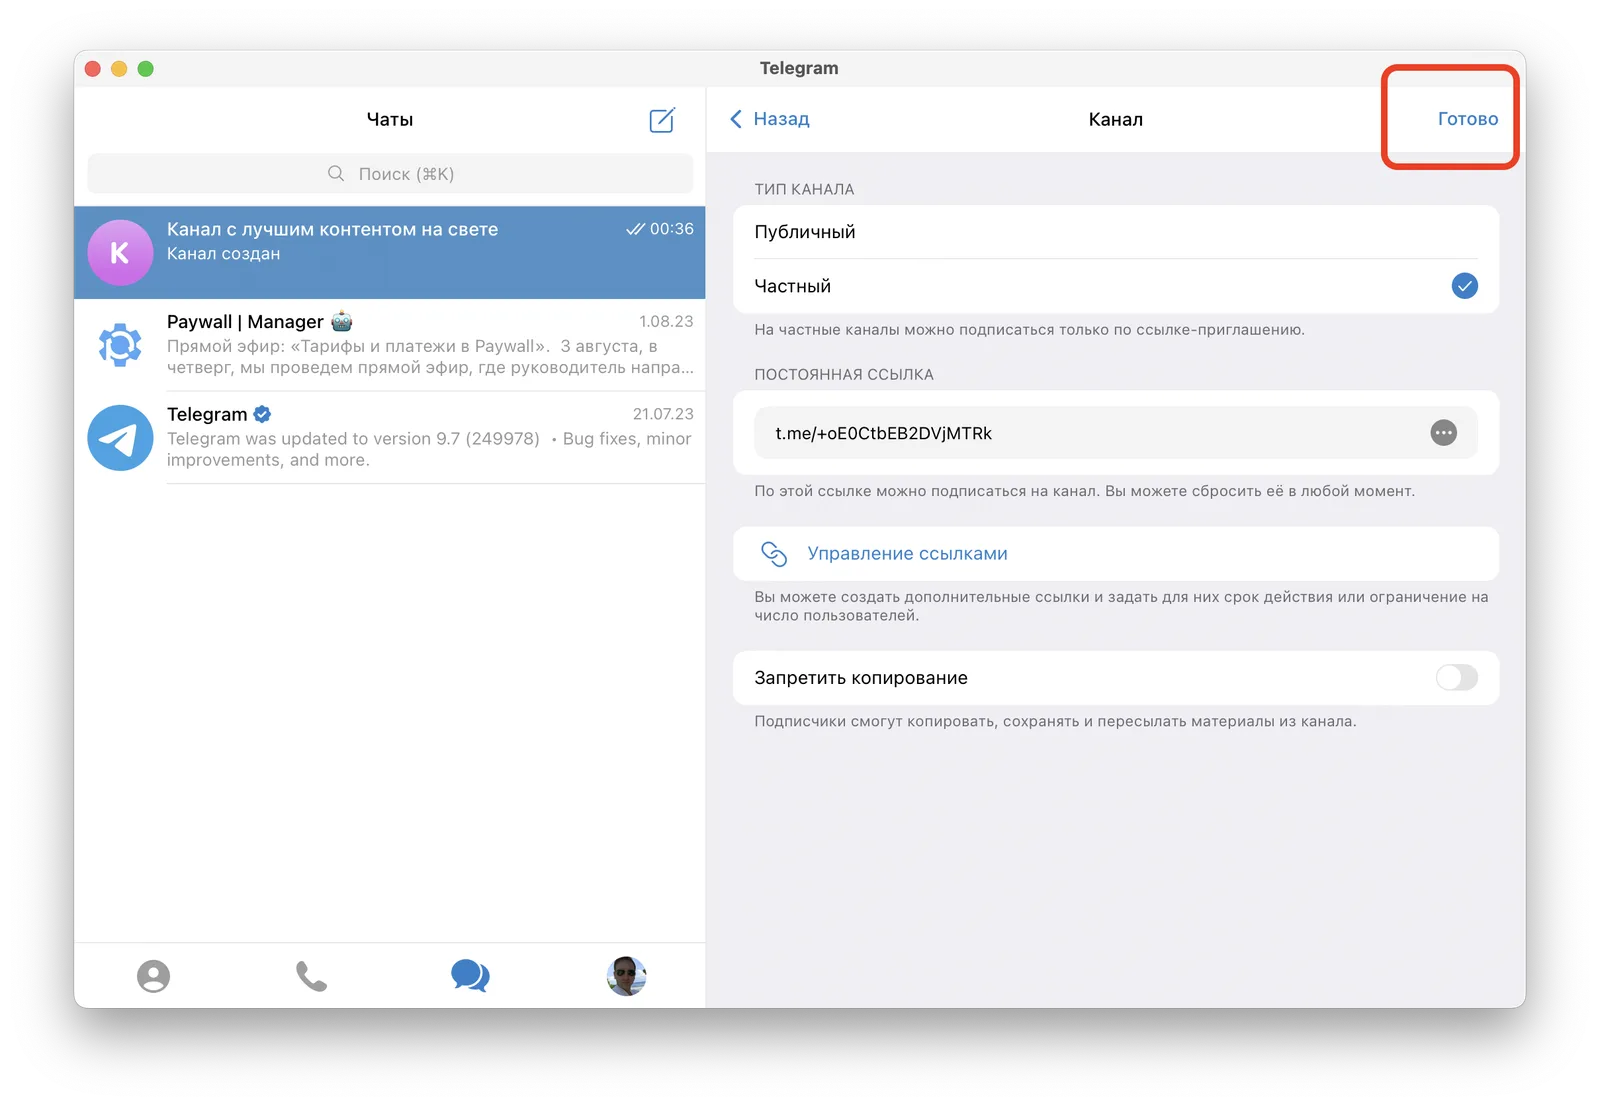Viewport: 1600px width, 1106px height.
Task: Switch to the Chats bubble icon
Action: [x=470, y=975]
